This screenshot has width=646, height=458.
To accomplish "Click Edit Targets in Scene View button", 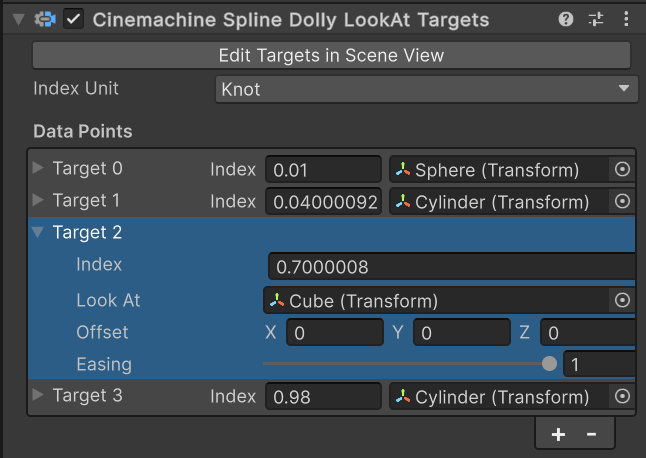I will click(x=331, y=55).
